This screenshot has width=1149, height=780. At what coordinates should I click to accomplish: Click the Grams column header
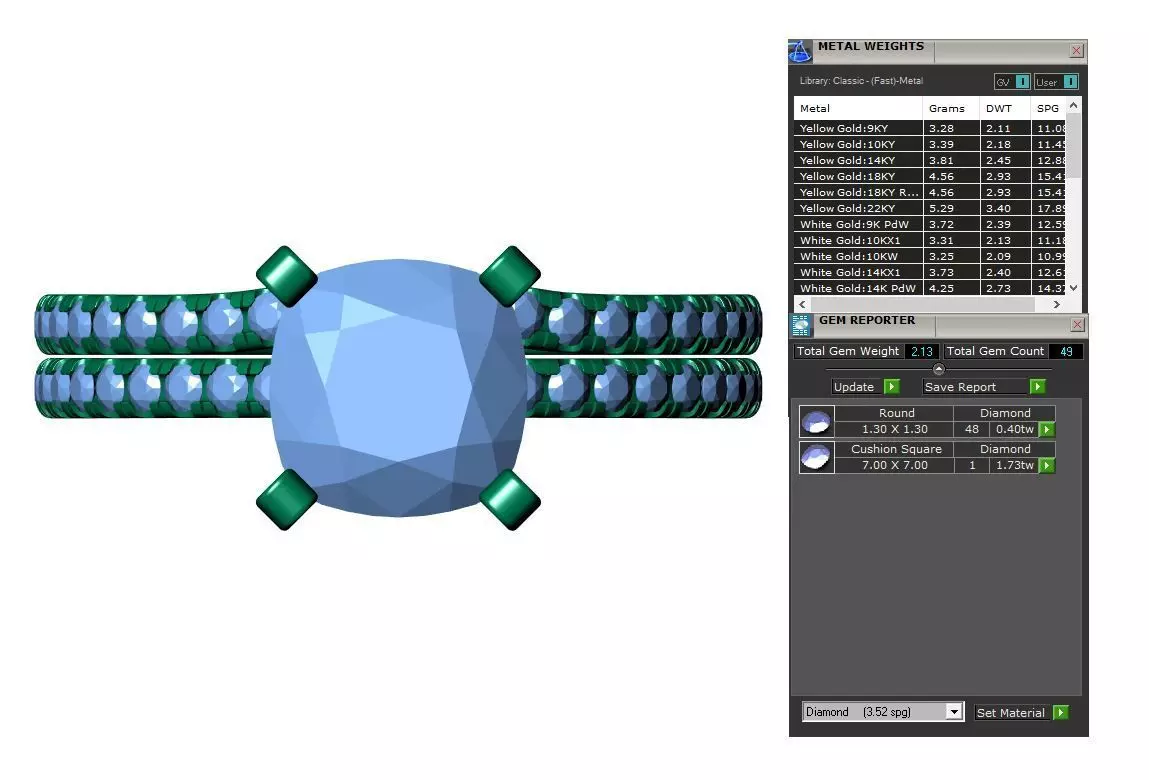pos(951,108)
